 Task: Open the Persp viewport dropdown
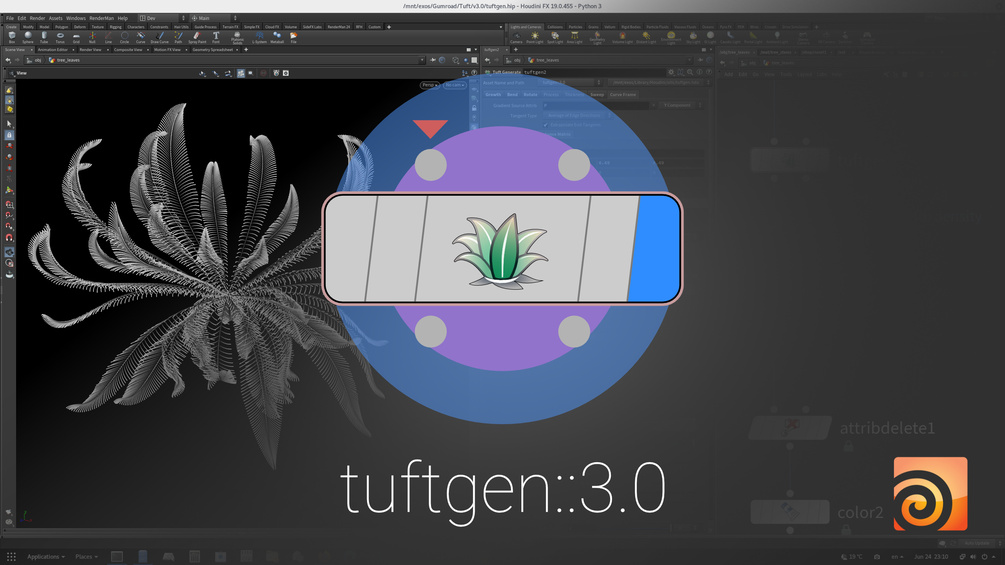pos(429,85)
